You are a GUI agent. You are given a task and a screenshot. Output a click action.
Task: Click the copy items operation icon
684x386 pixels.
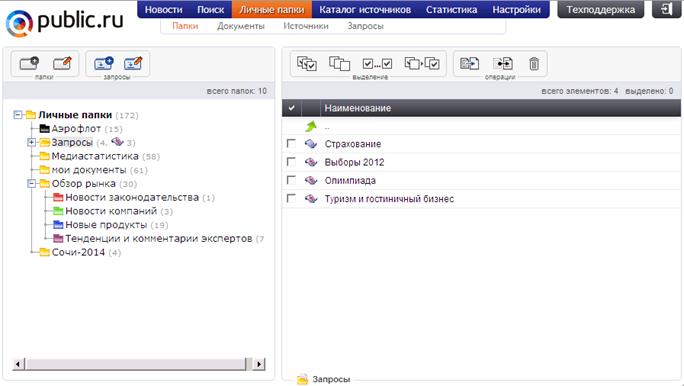(x=469, y=64)
